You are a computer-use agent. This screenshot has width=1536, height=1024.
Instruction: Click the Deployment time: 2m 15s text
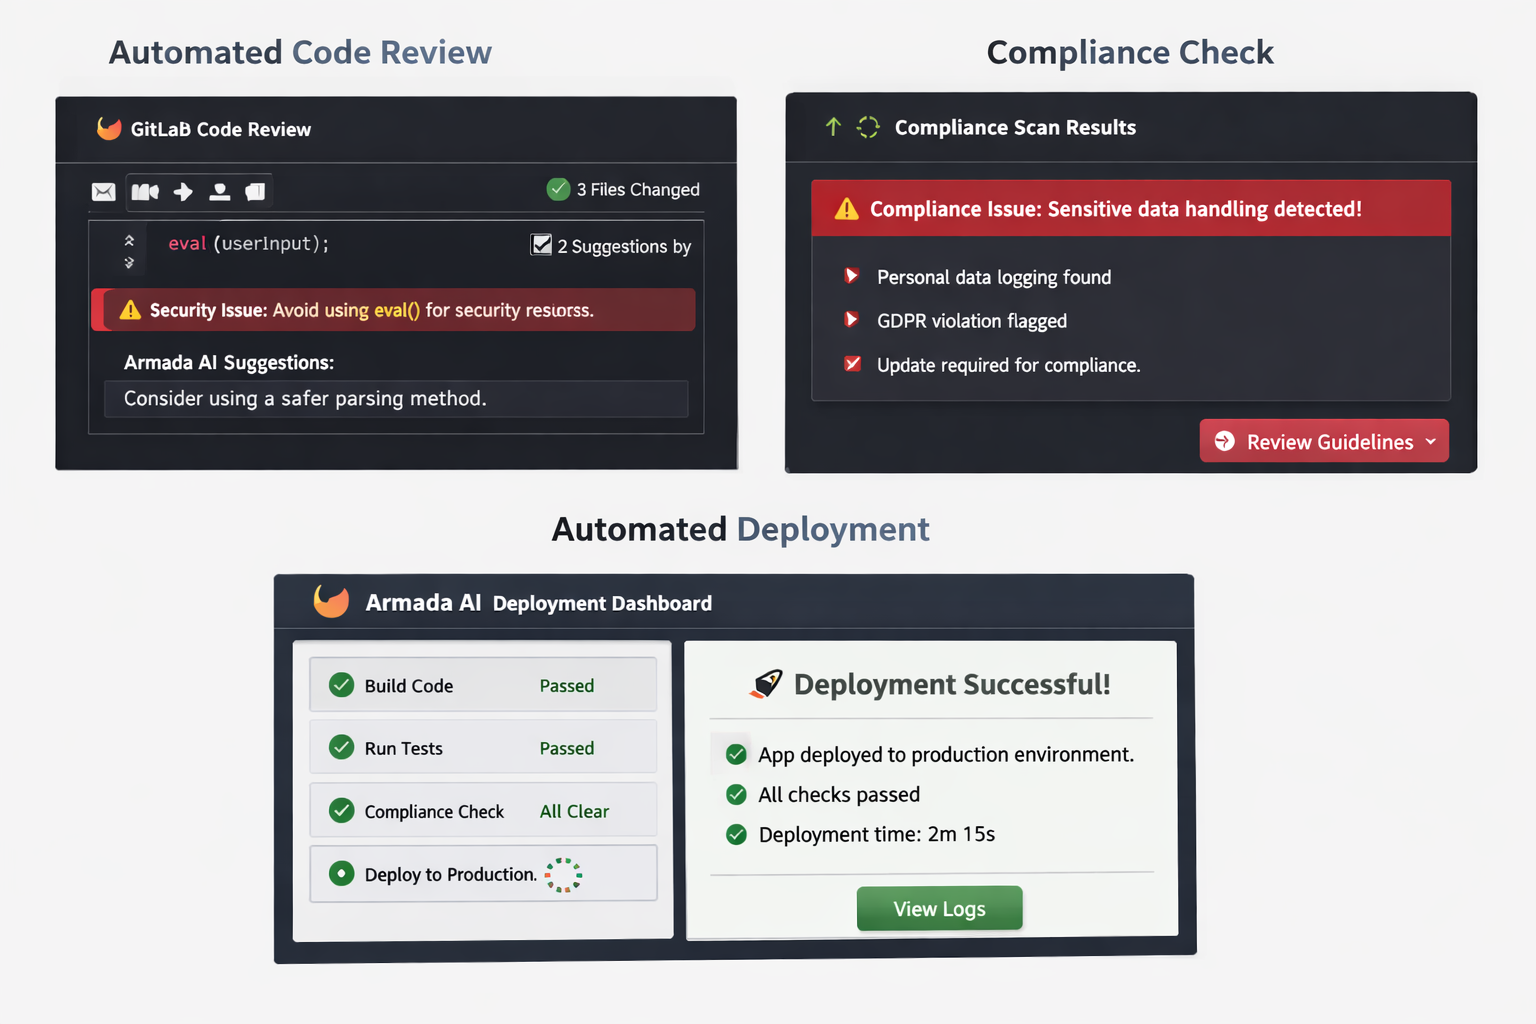pos(877,834)
